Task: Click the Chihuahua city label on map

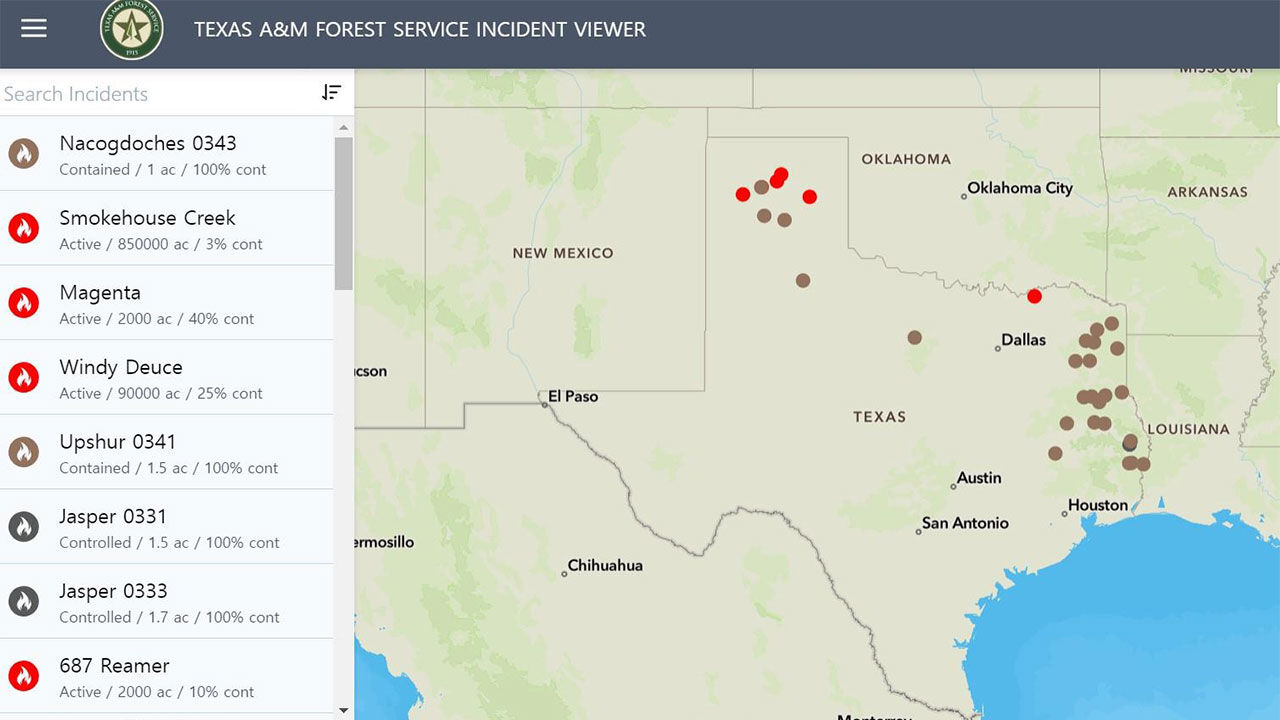Action: click(605, 565)
